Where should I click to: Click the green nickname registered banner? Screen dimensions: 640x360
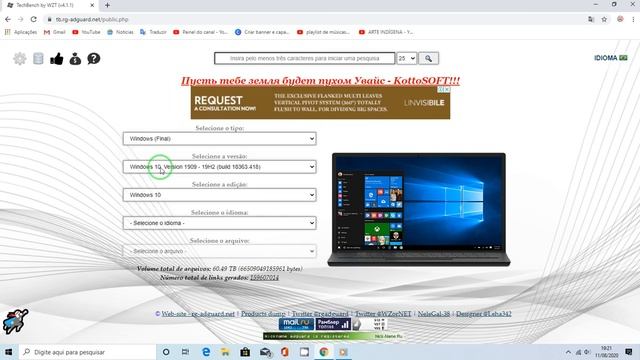pyautogui.click(x=334, y=336)
